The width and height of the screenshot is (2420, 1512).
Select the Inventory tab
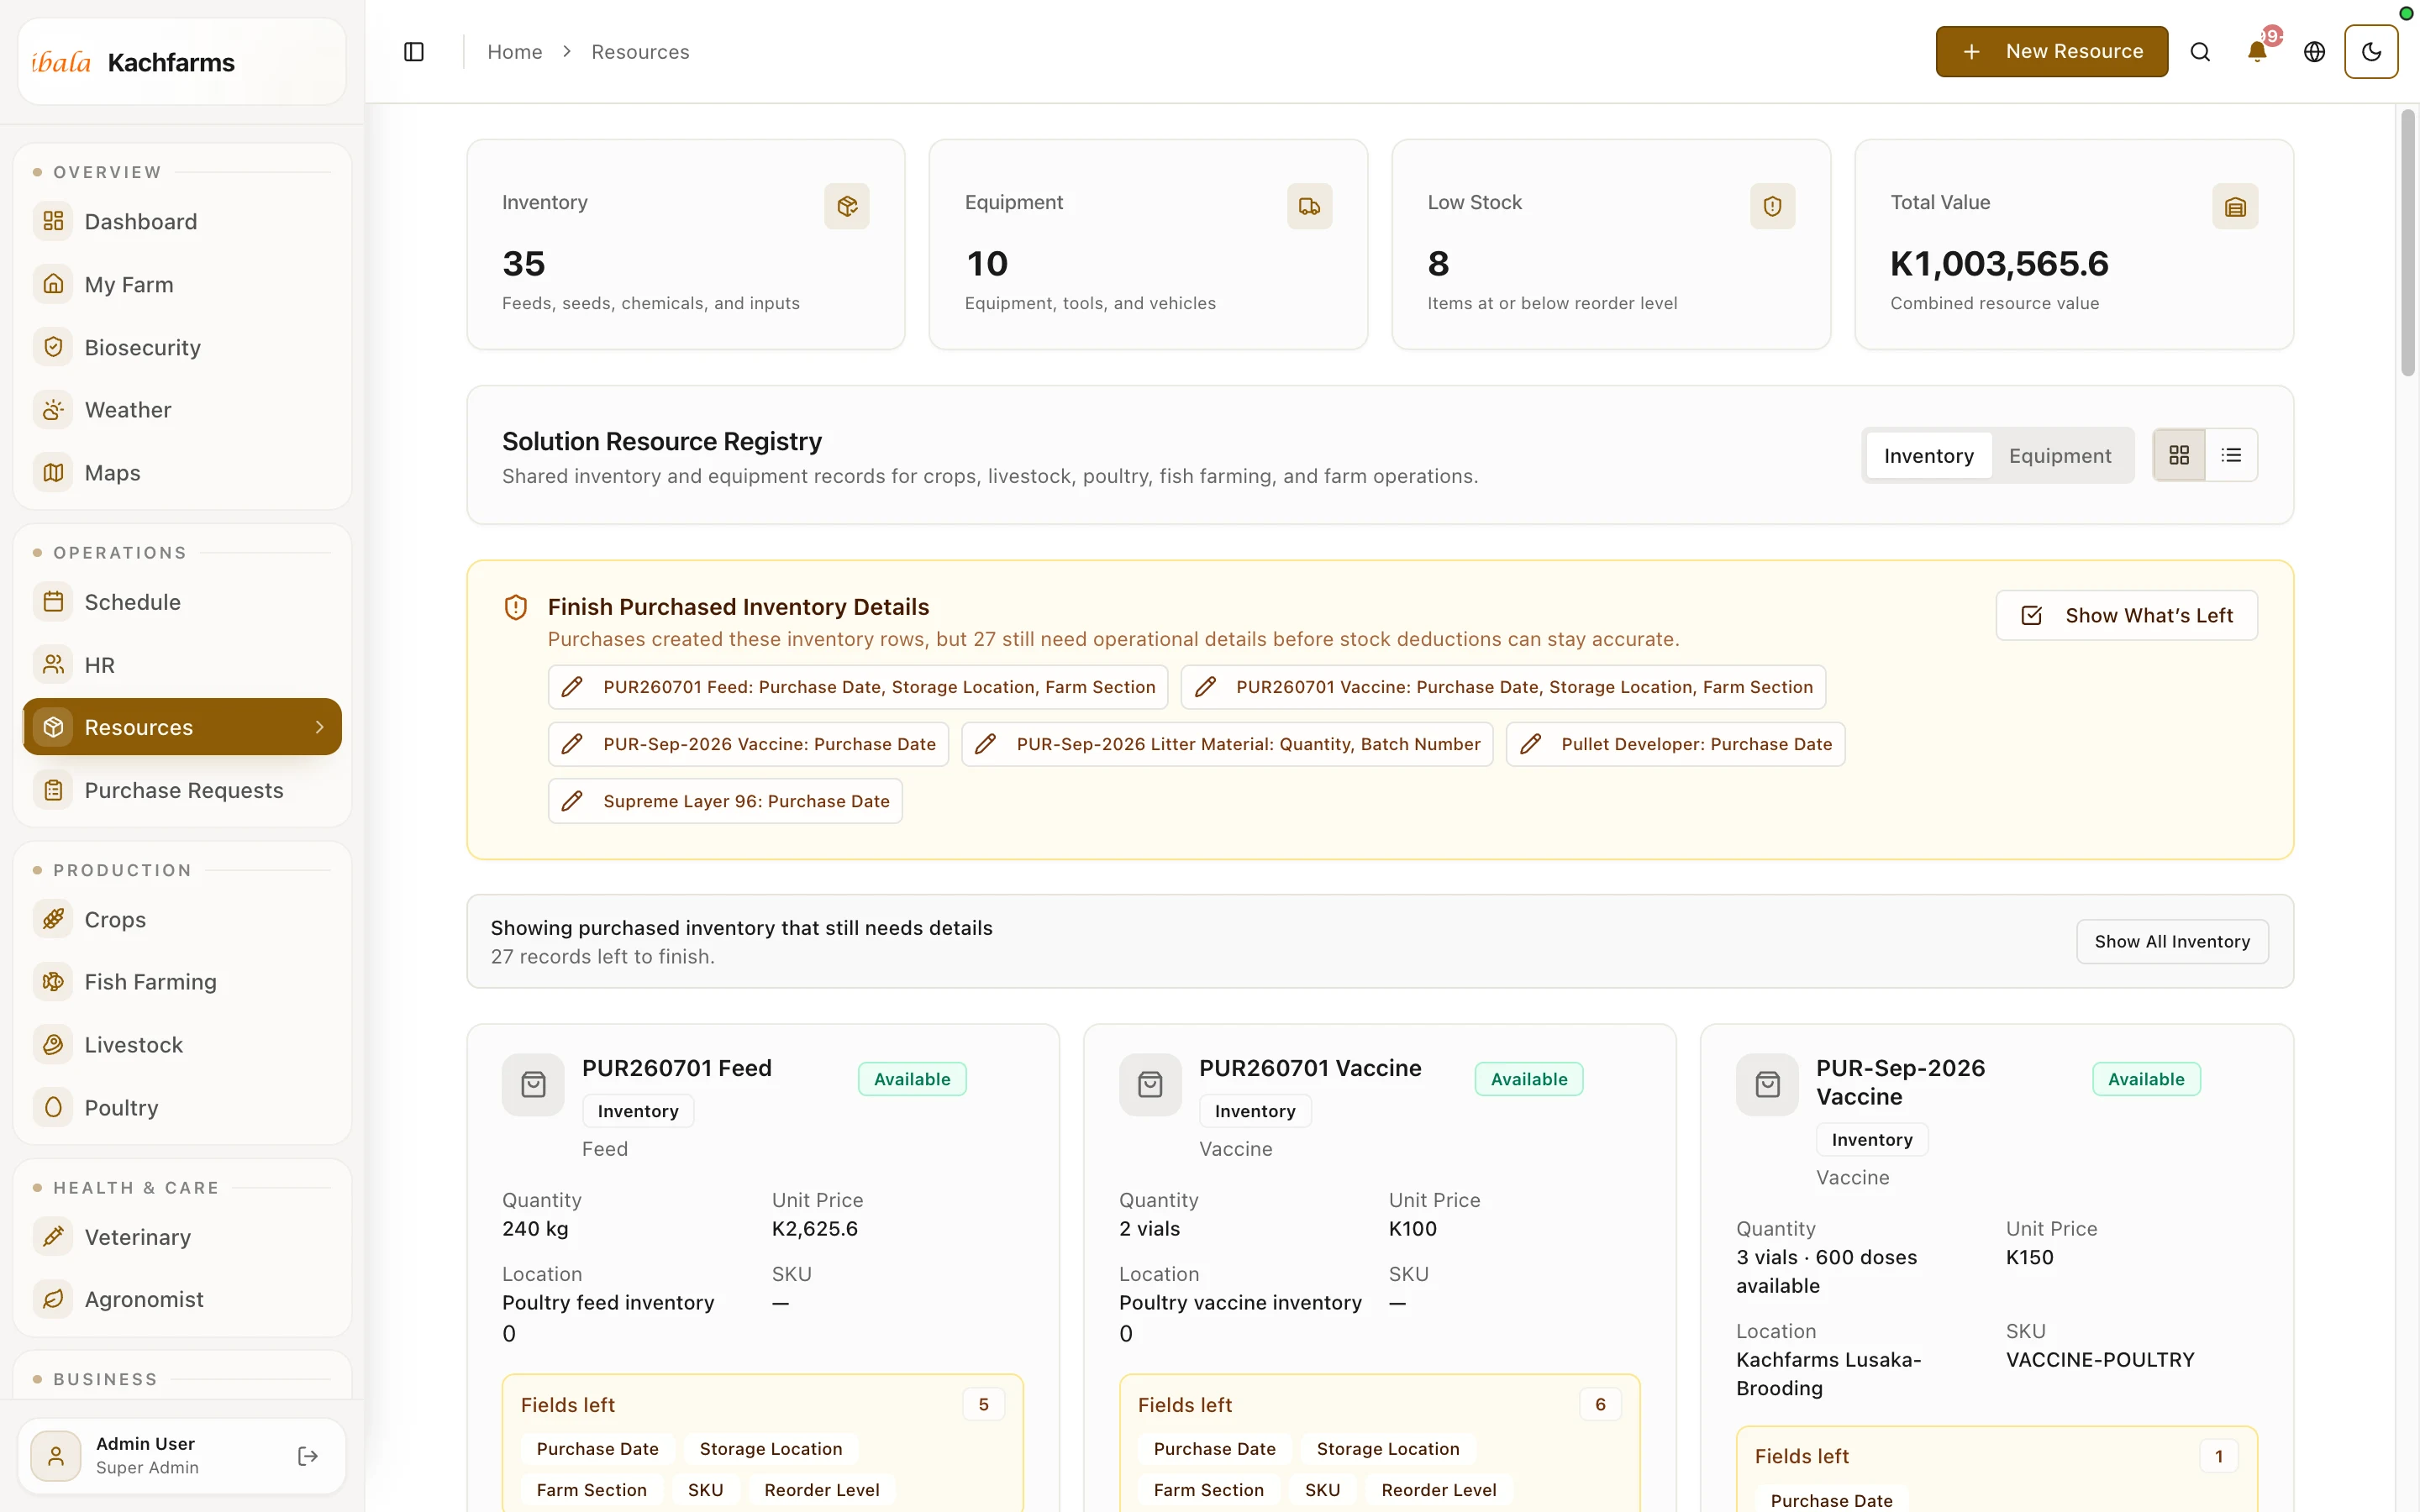click(x=1928, y=456)
